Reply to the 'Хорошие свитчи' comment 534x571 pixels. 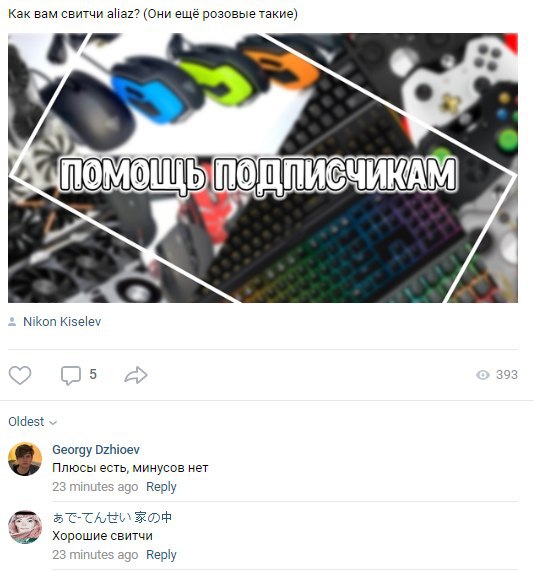[161, 555]
